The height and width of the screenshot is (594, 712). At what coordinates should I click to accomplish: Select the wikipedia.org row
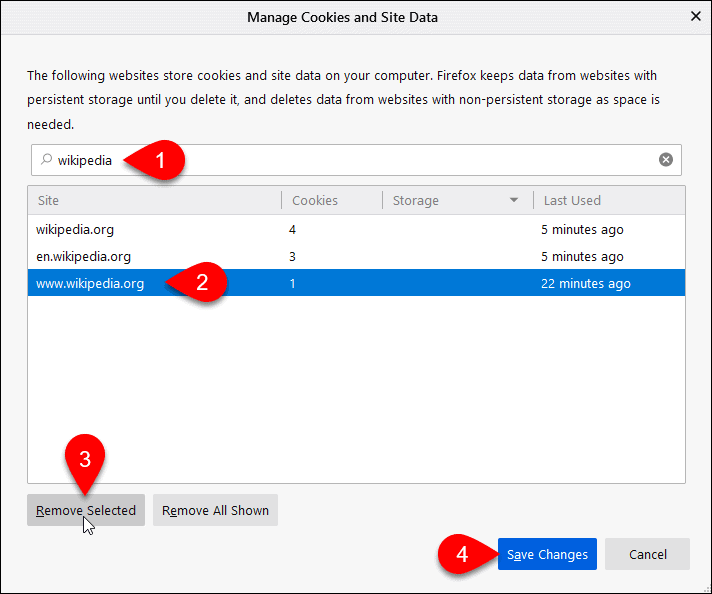[x=356, y=229]
